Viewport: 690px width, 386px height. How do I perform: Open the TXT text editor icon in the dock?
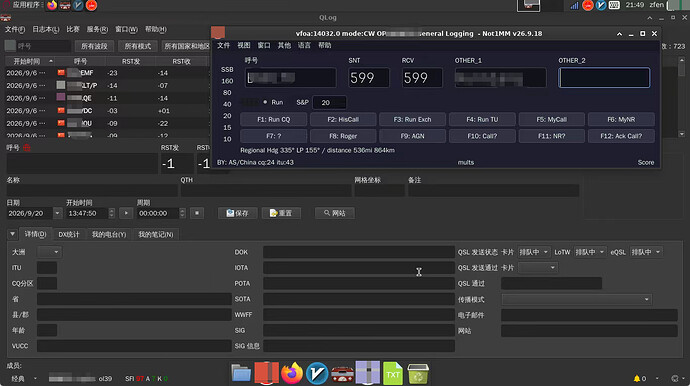(393, 373)
